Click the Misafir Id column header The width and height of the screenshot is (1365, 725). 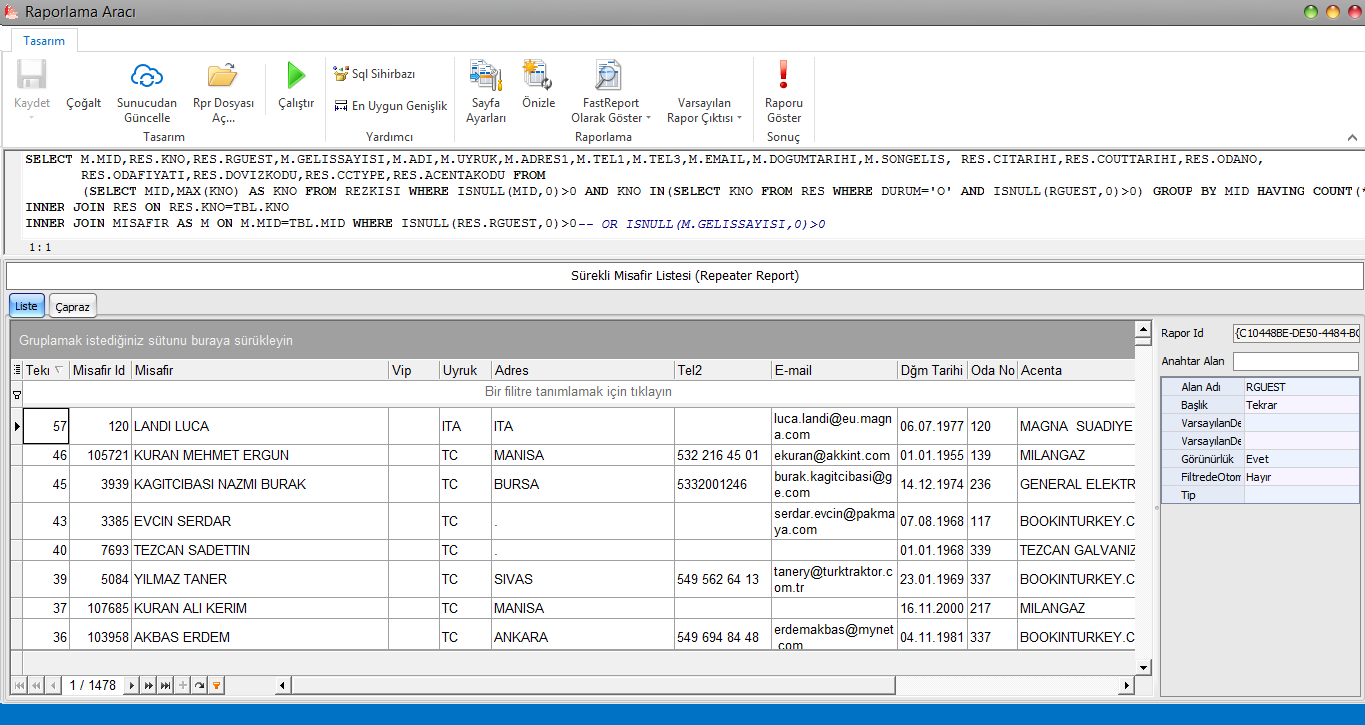point(100,370)
